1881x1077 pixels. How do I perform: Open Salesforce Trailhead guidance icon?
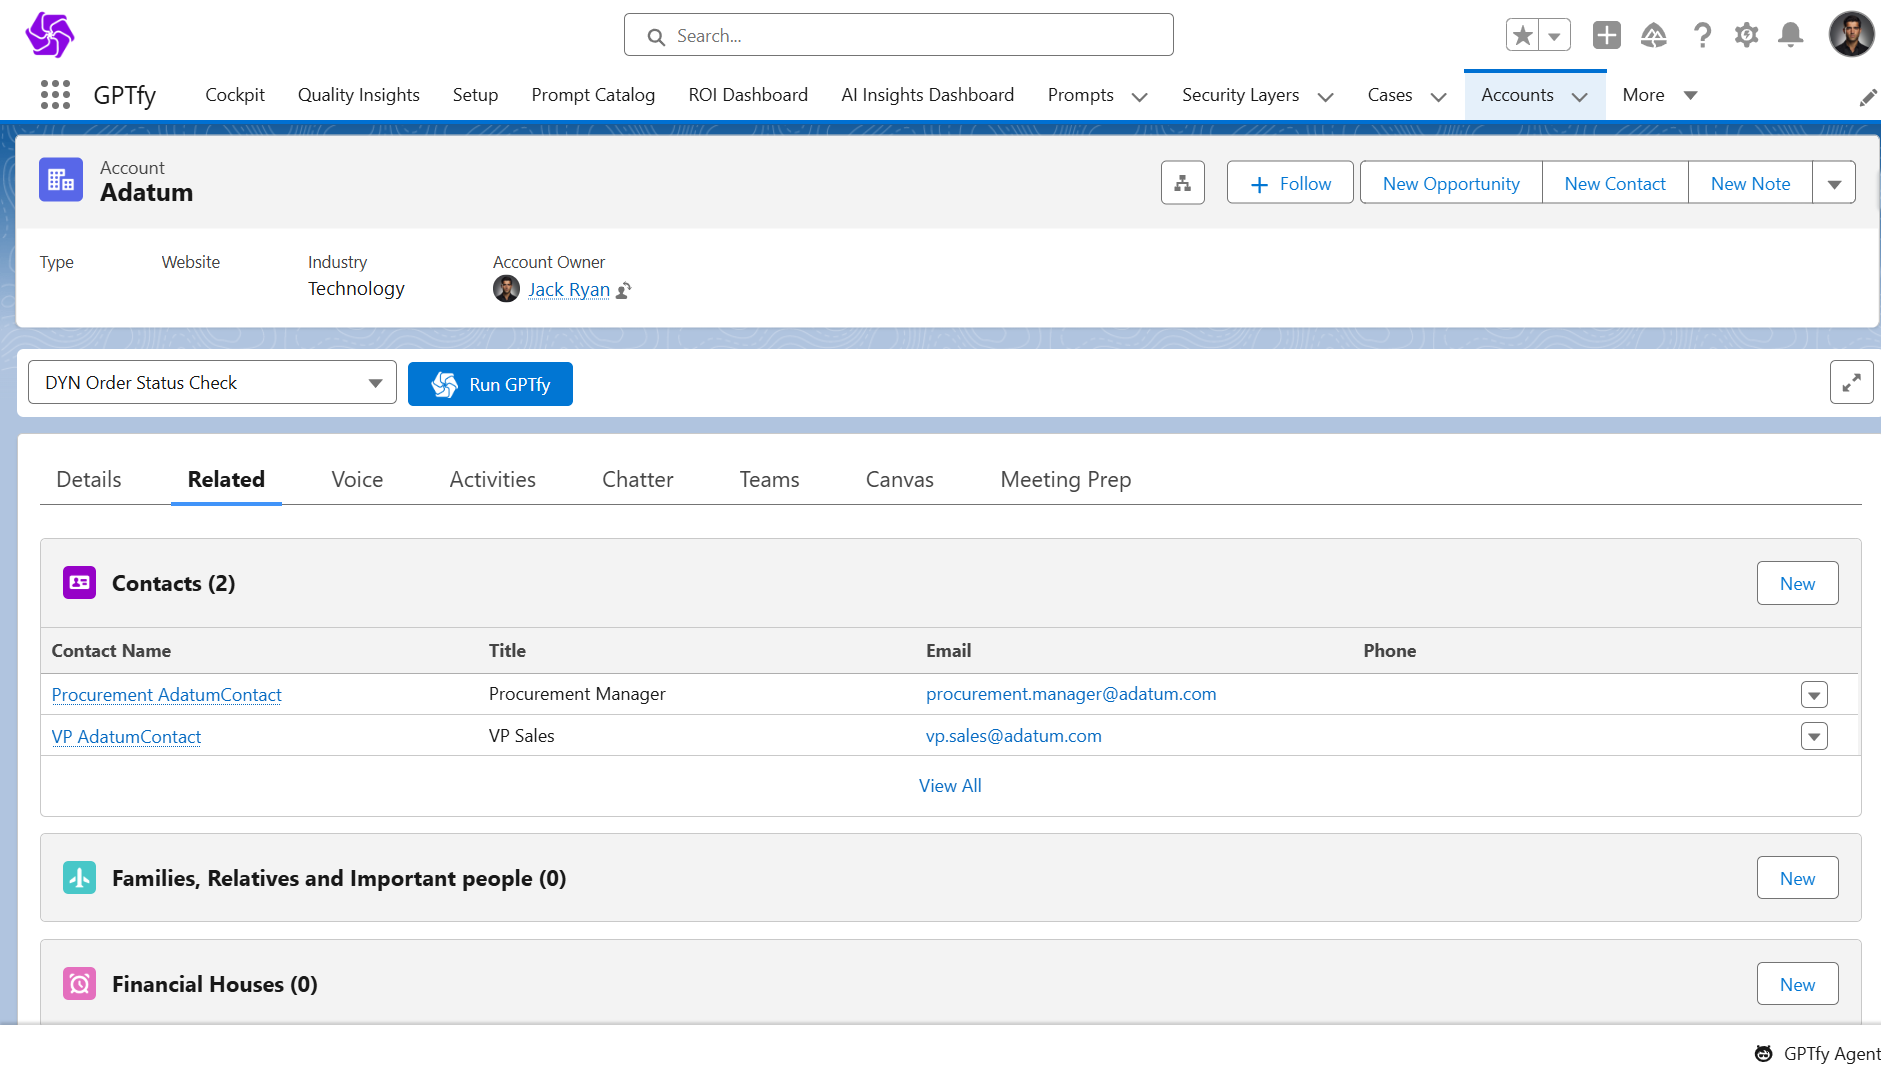coord(1654,35)
